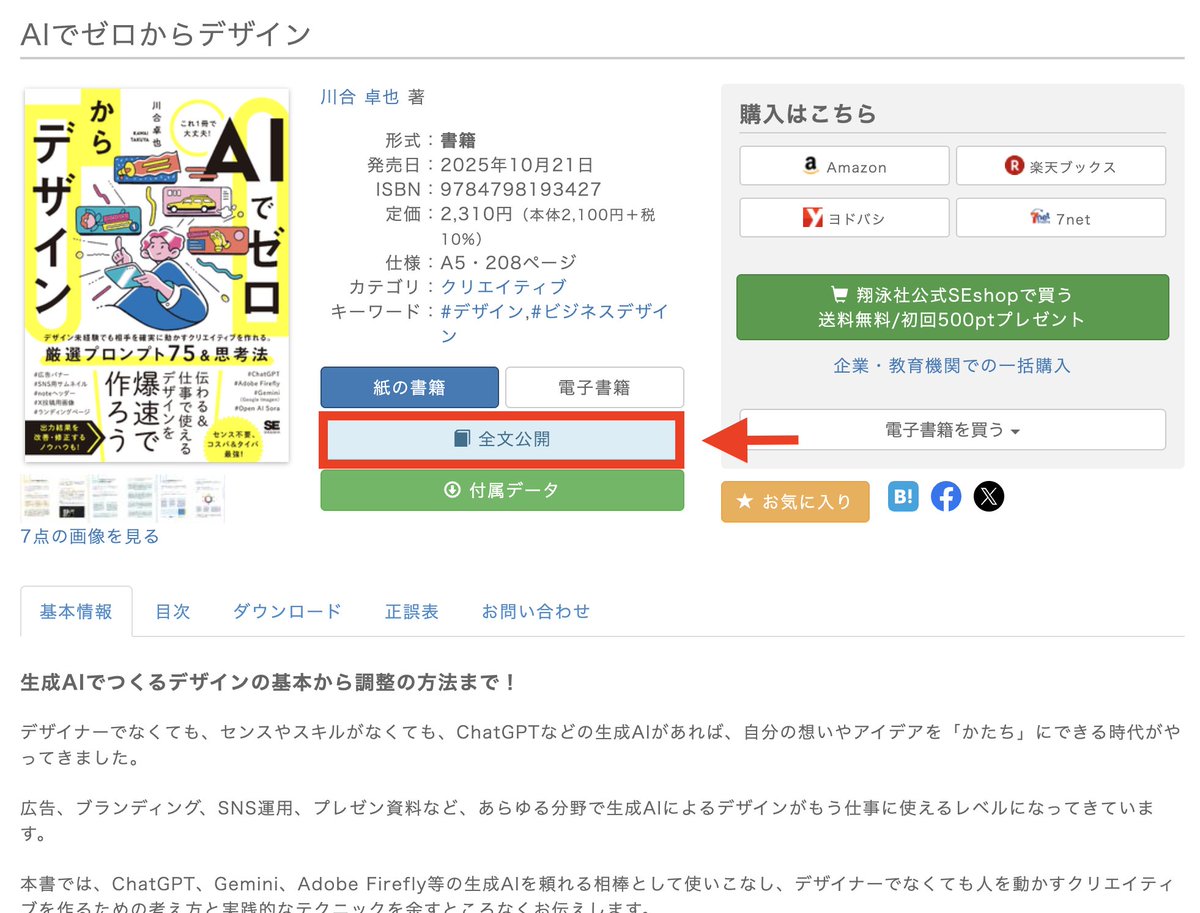Click page heading AIでゼロからデザイン
The image size is (1200, 913).
166,34
